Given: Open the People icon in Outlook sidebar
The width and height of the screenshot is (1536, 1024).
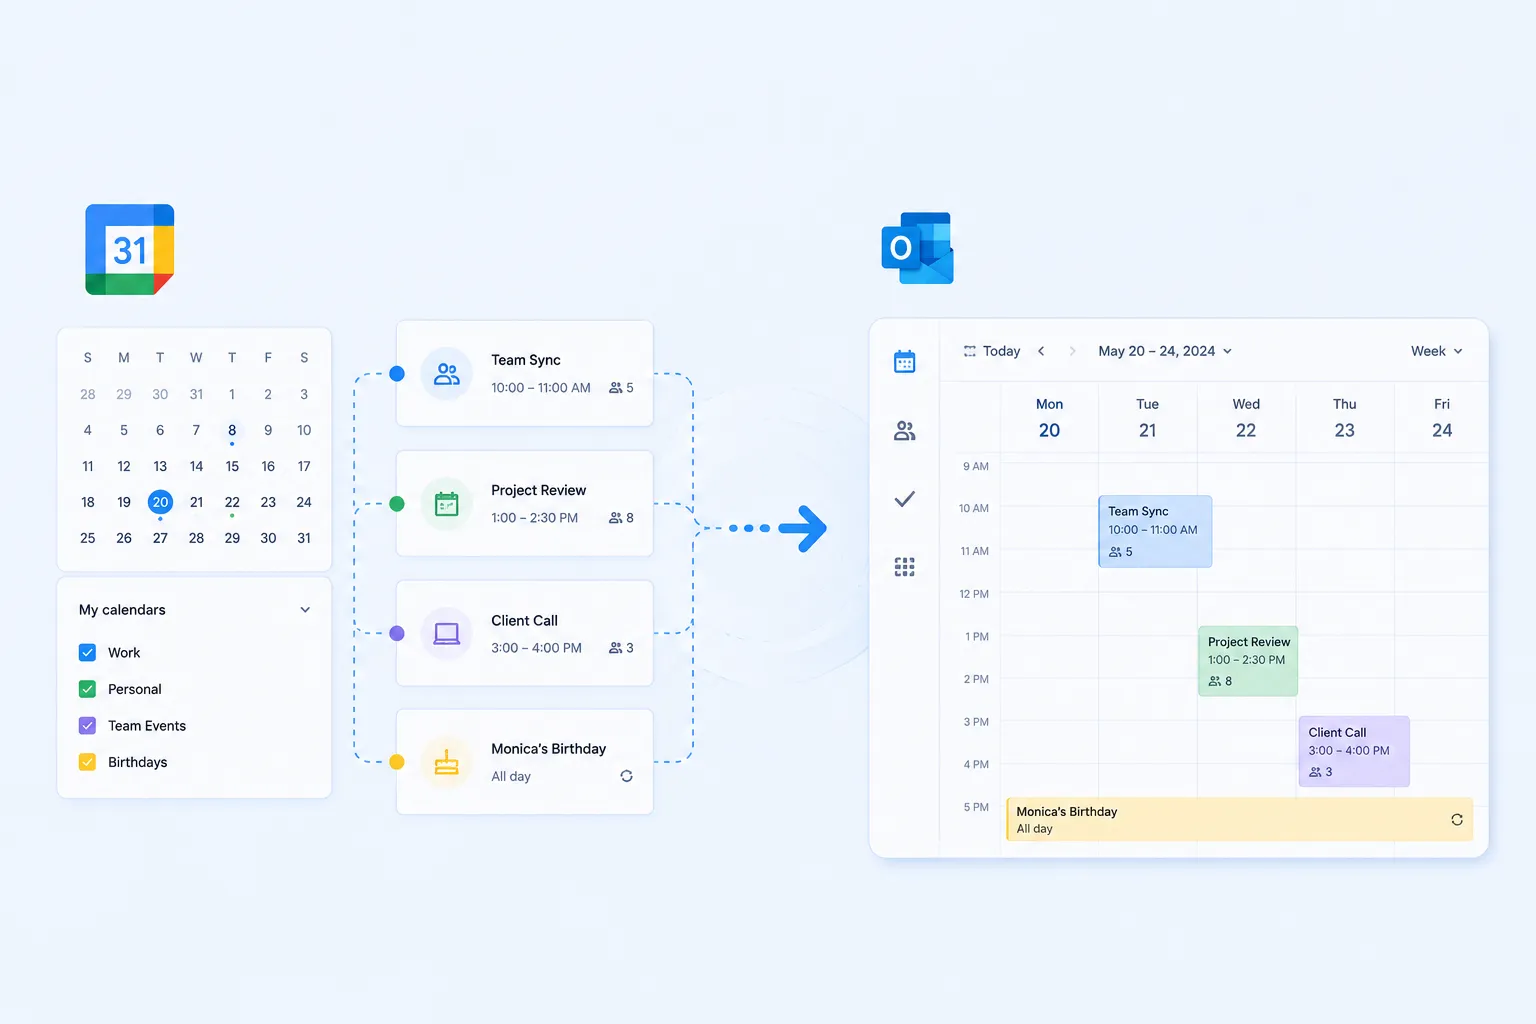Looking at the screenshot, I should tap(904, 430).
